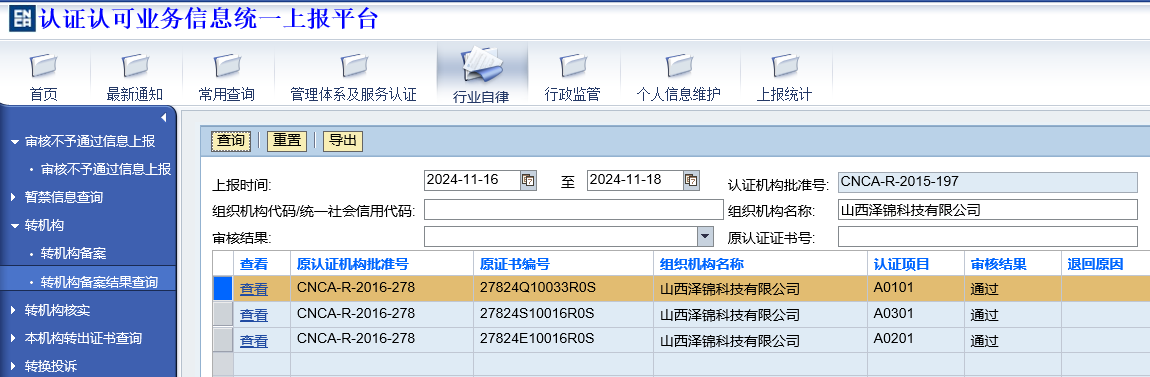Click cell A0201 in 认证项目 column
Image resolution: width=1150 pixels, height=377 pixels.
(893, 338)
